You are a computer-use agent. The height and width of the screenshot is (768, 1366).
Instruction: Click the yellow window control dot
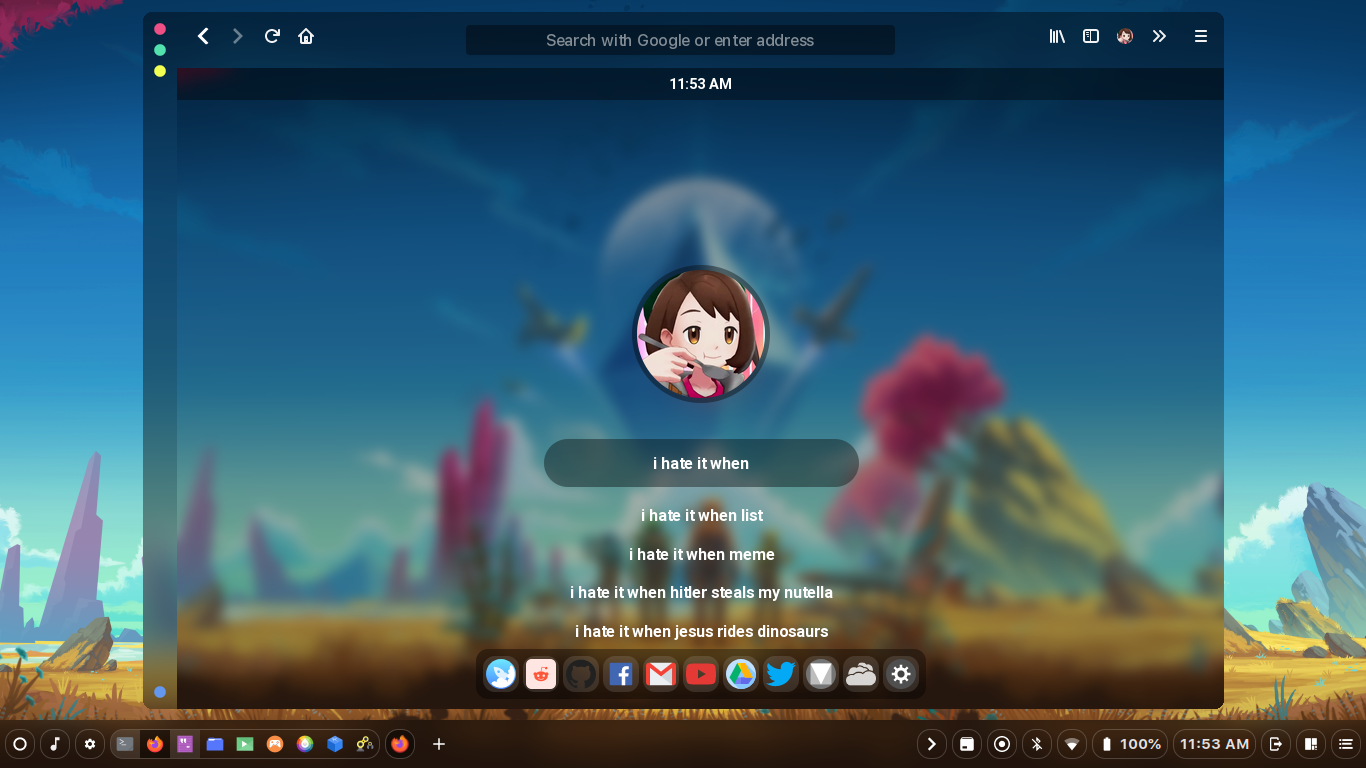pyautogui.click(x=160, y=71)
